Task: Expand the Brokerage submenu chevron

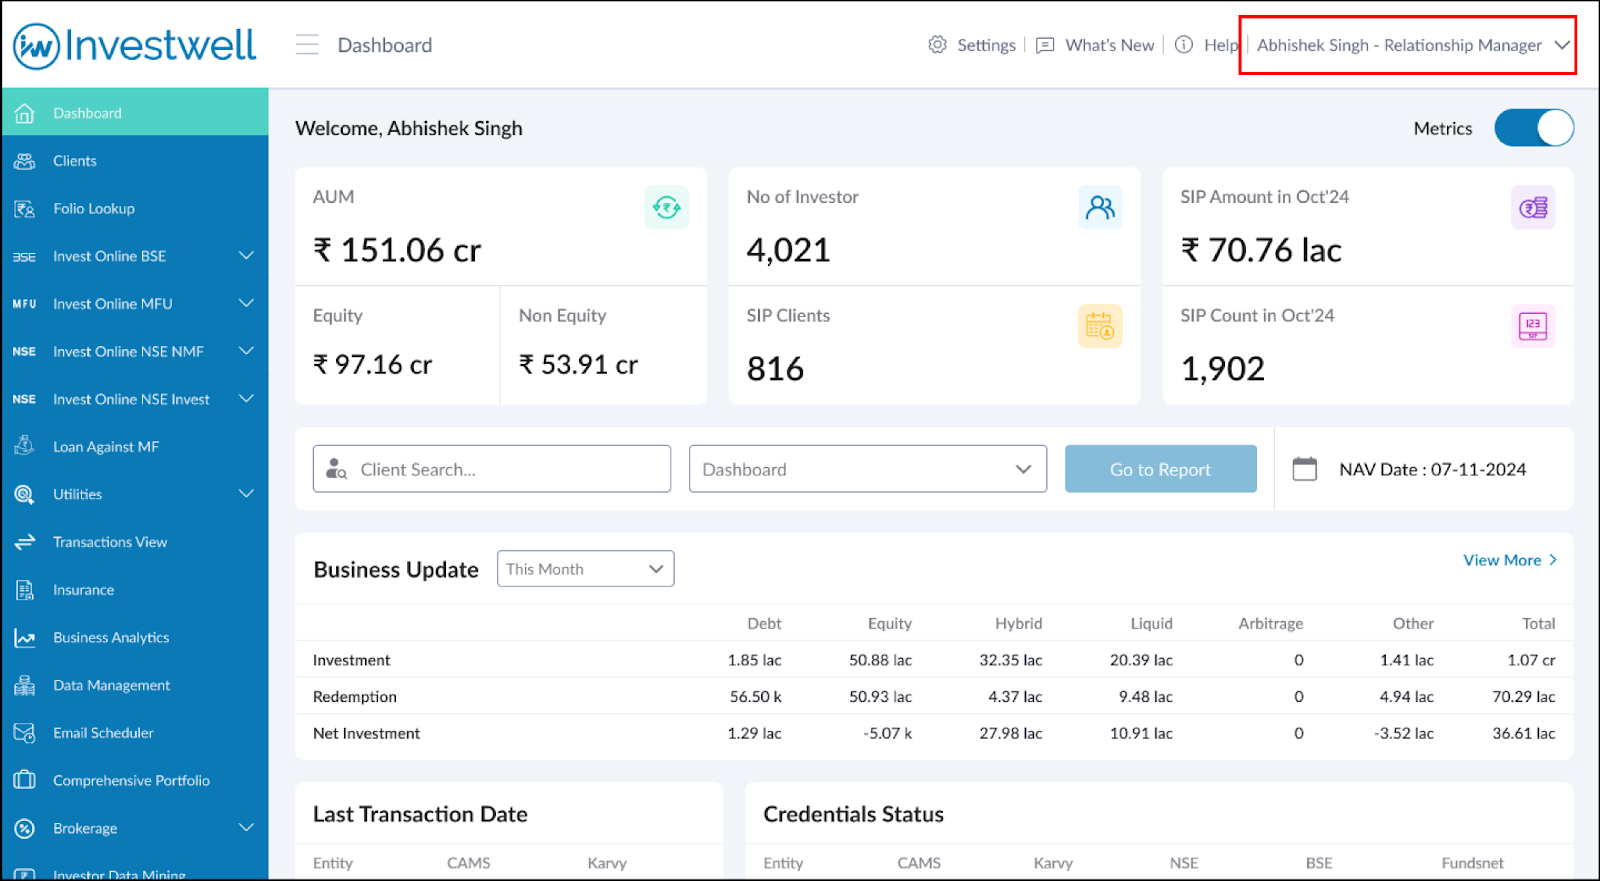Action: tap(246, 828)
